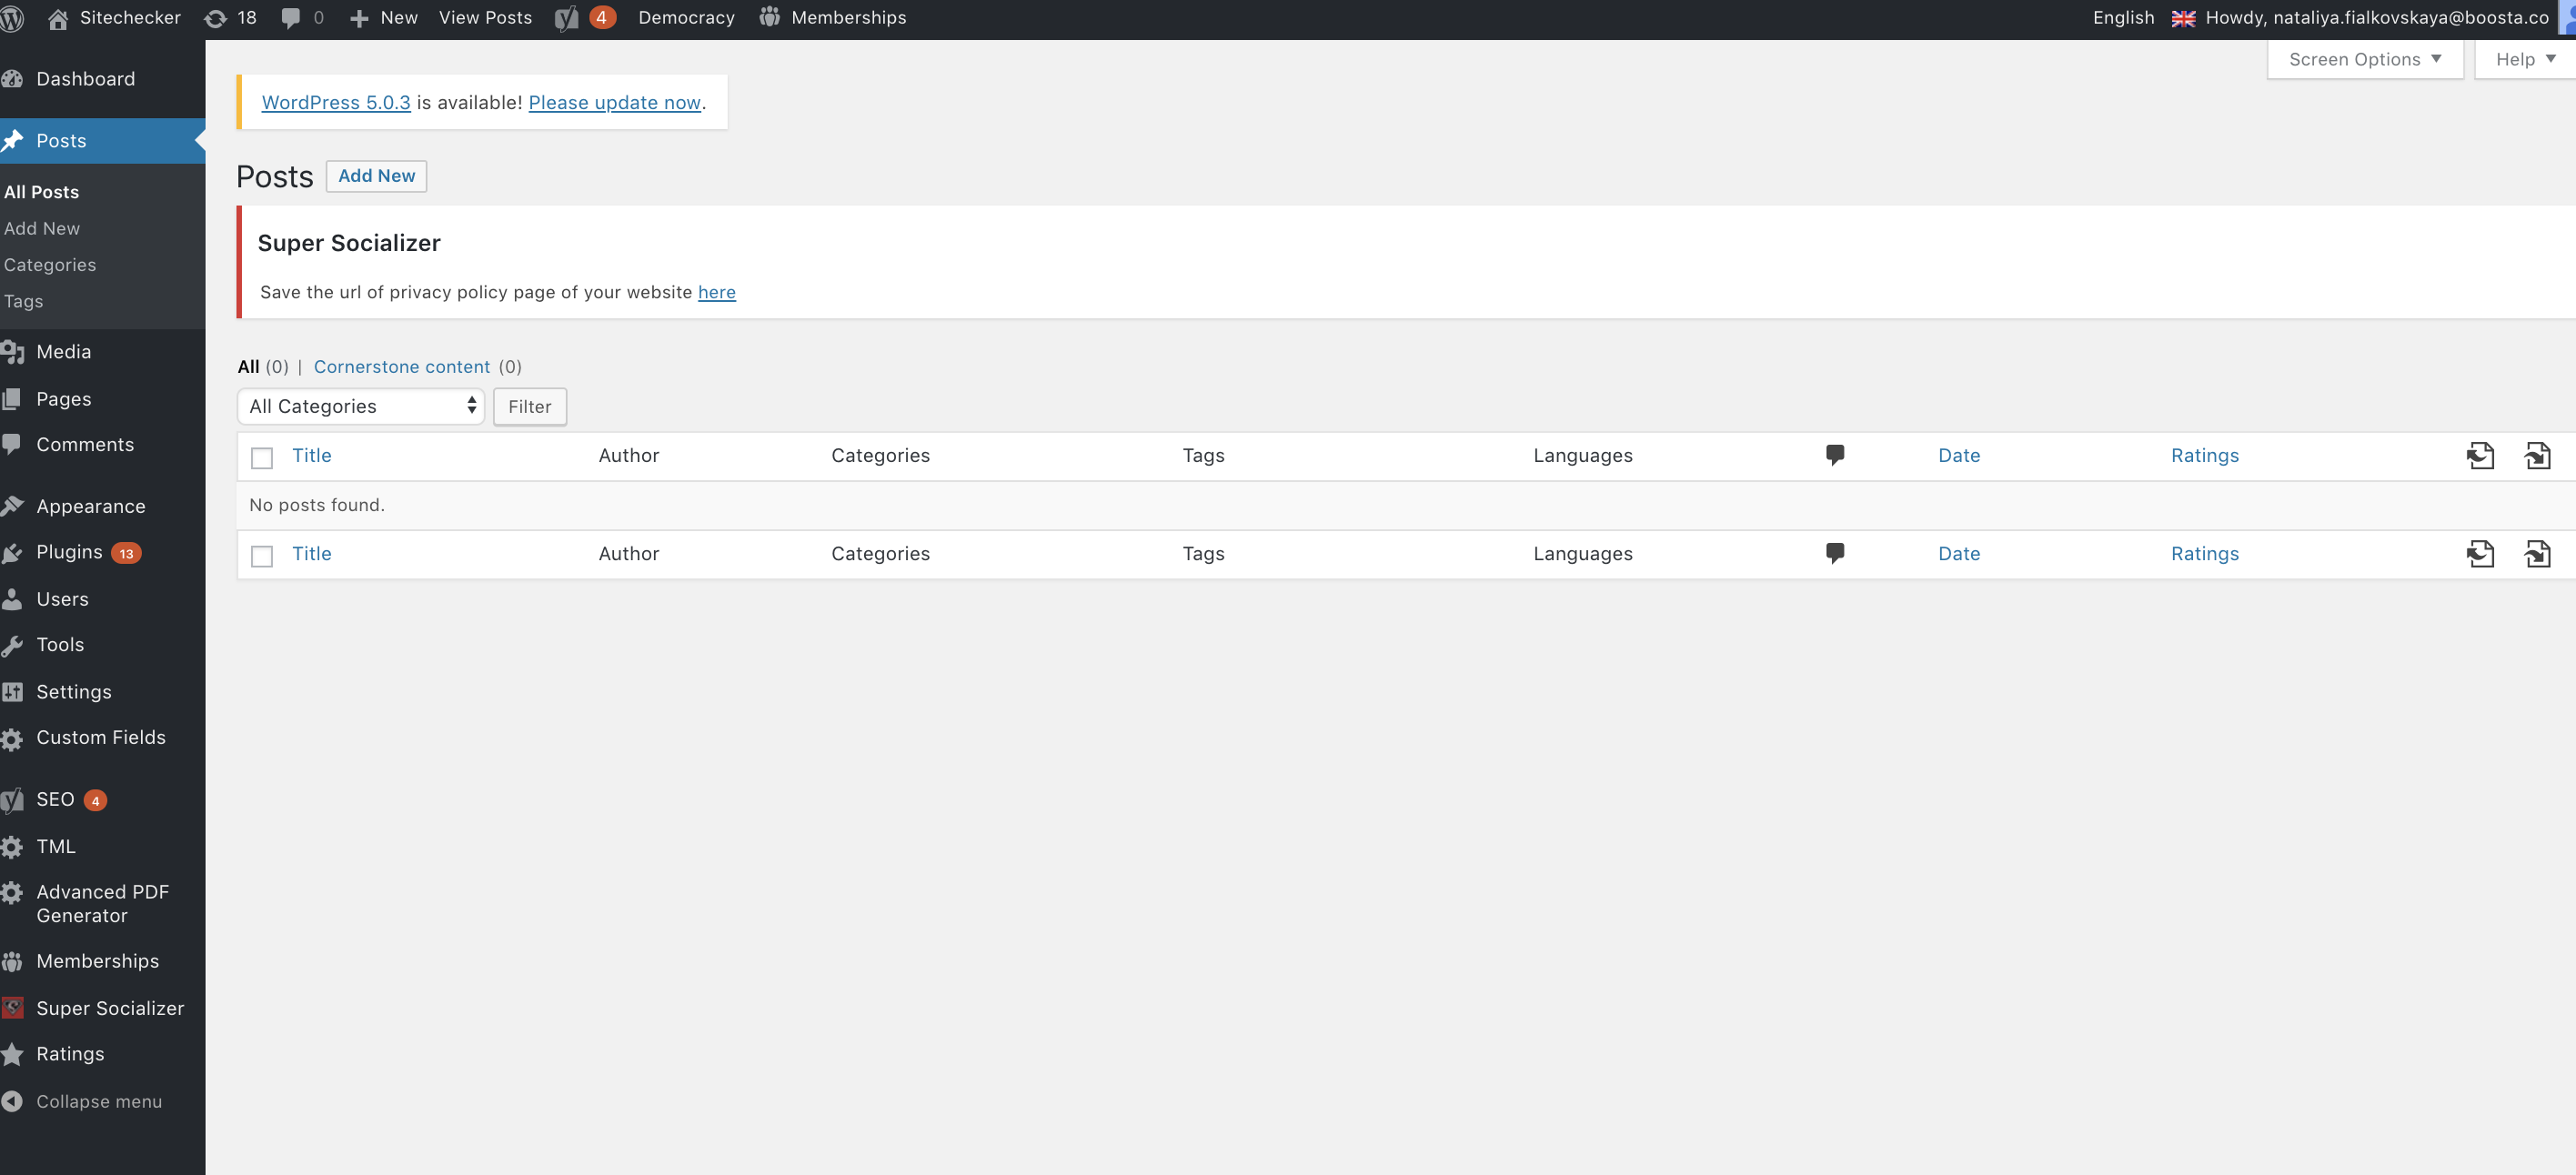Click the Memberships sidebar icon
This screenshot has height=1175, width=2576.
click(15, 961)
